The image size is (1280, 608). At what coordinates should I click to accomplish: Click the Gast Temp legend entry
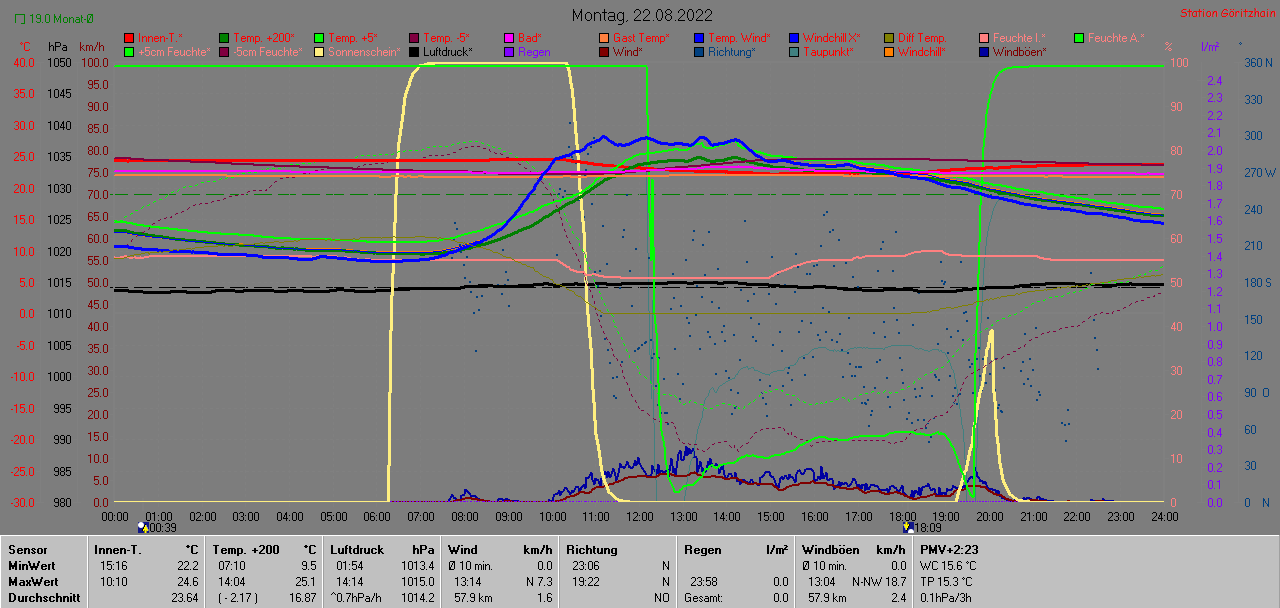pos(634,38)
